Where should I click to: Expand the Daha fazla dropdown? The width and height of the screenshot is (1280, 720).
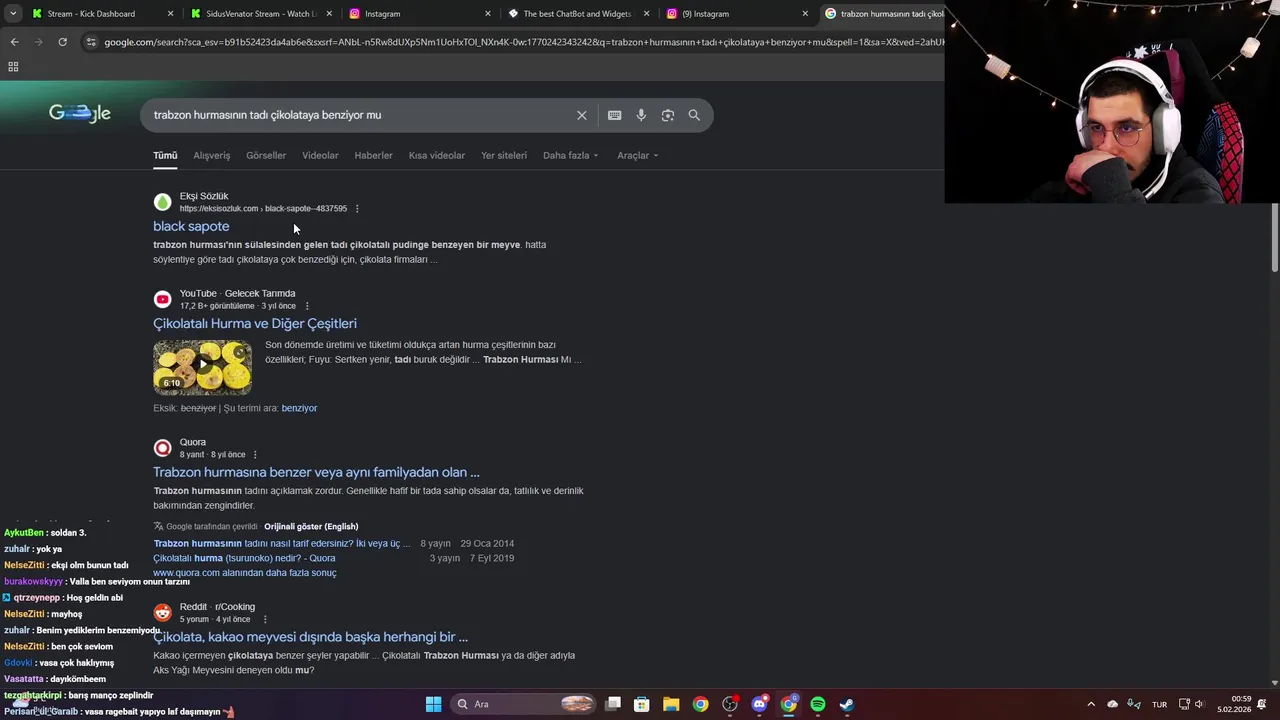click(570, 155)
